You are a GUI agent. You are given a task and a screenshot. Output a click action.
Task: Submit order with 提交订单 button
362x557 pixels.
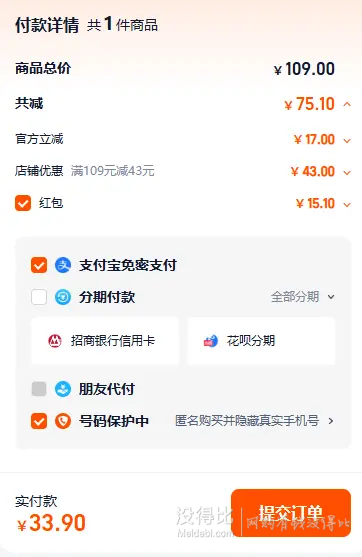point(291,513)
